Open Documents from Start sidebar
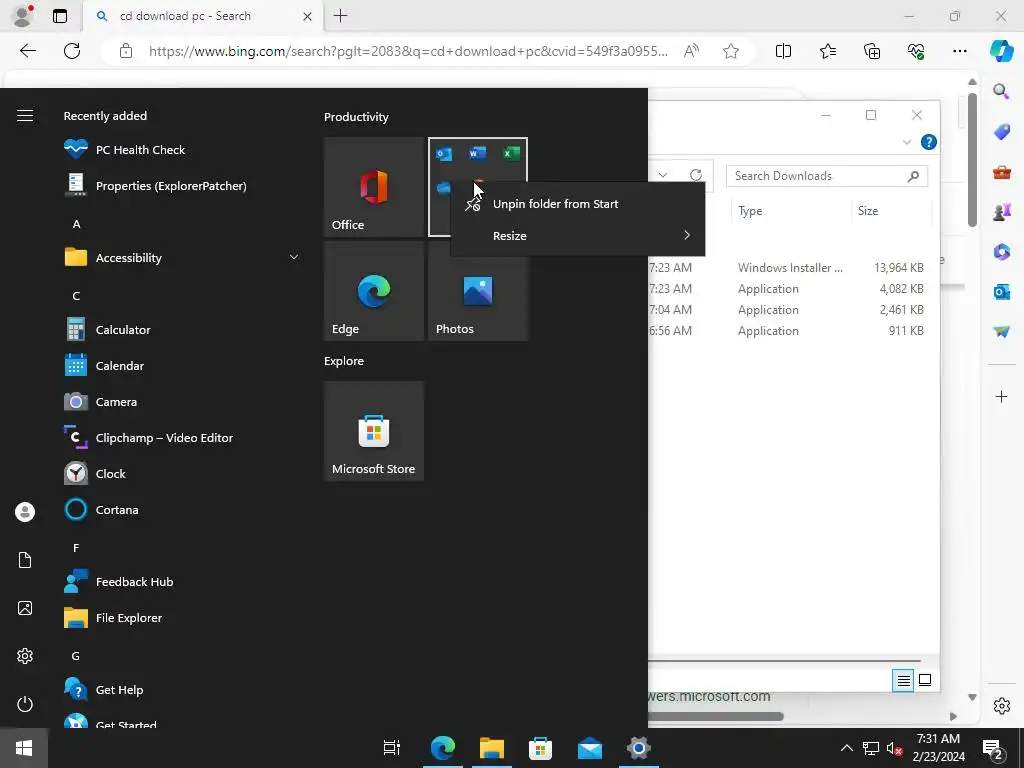The height and width of the screenshot is (768, 1024). coord(25,560)
